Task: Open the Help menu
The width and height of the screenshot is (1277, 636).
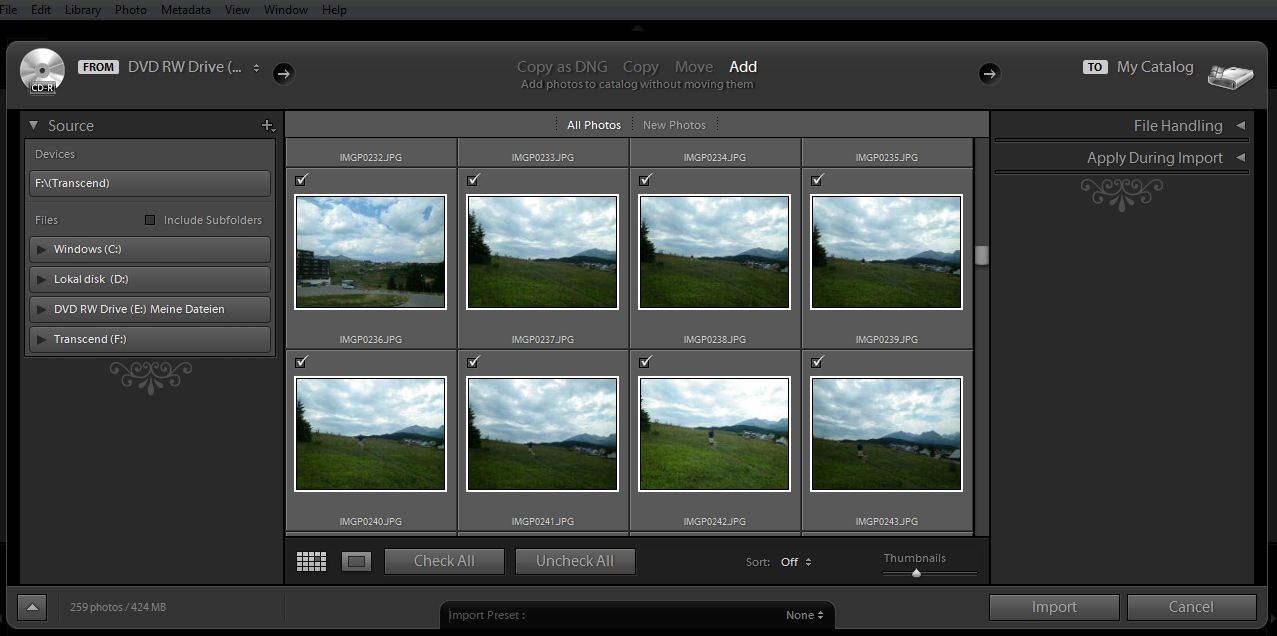Action: point(334,9)
